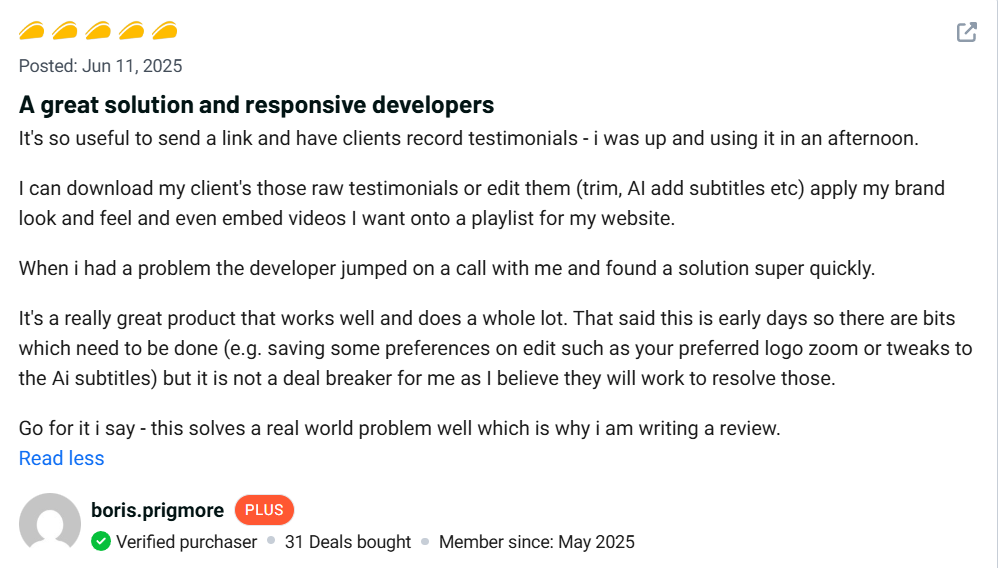The height and width of the screenshot is (568, 998).
Task: Click the green verified checkmark icon
Action: coord(101,542)
